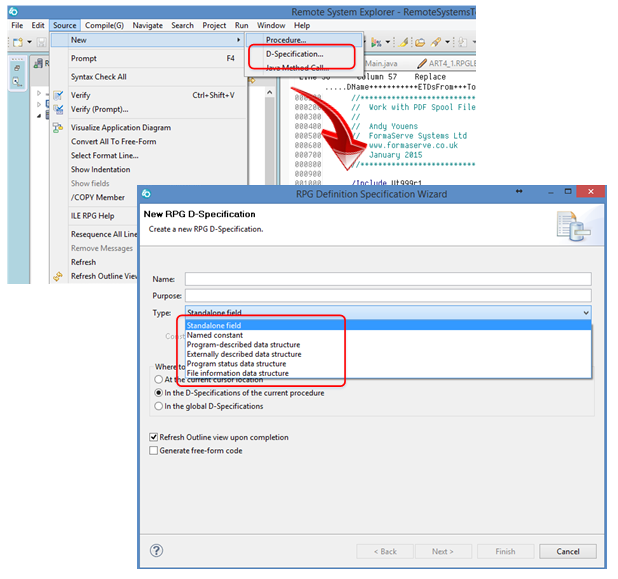
Task: Click the RPG wizard title bar icon
Action: [x=146, y=193]
